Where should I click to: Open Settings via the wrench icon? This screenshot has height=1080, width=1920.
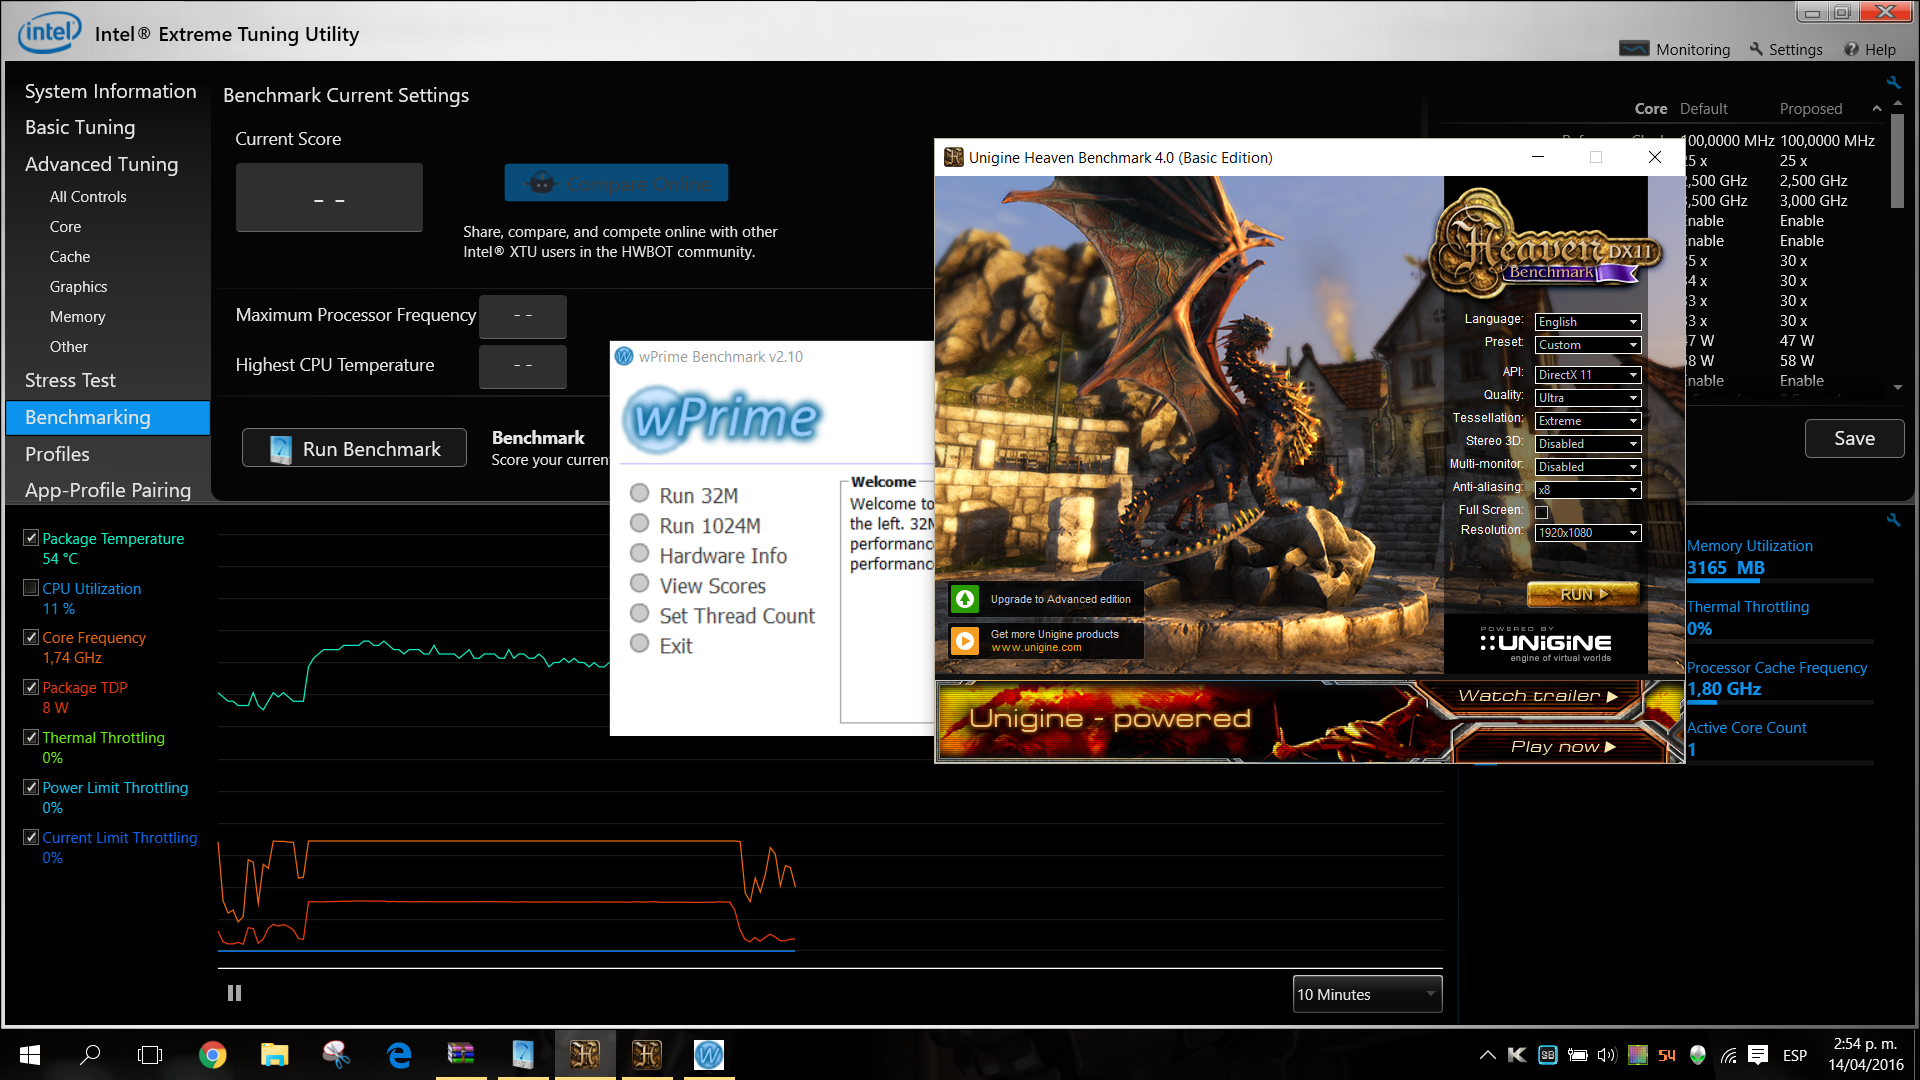(x=1756, y=49)
